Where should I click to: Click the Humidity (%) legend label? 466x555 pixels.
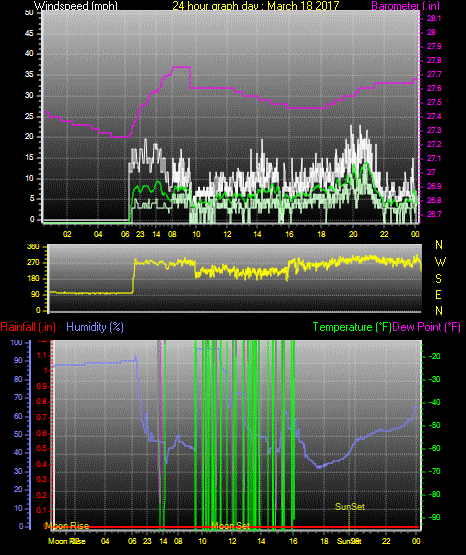point(95,327)
